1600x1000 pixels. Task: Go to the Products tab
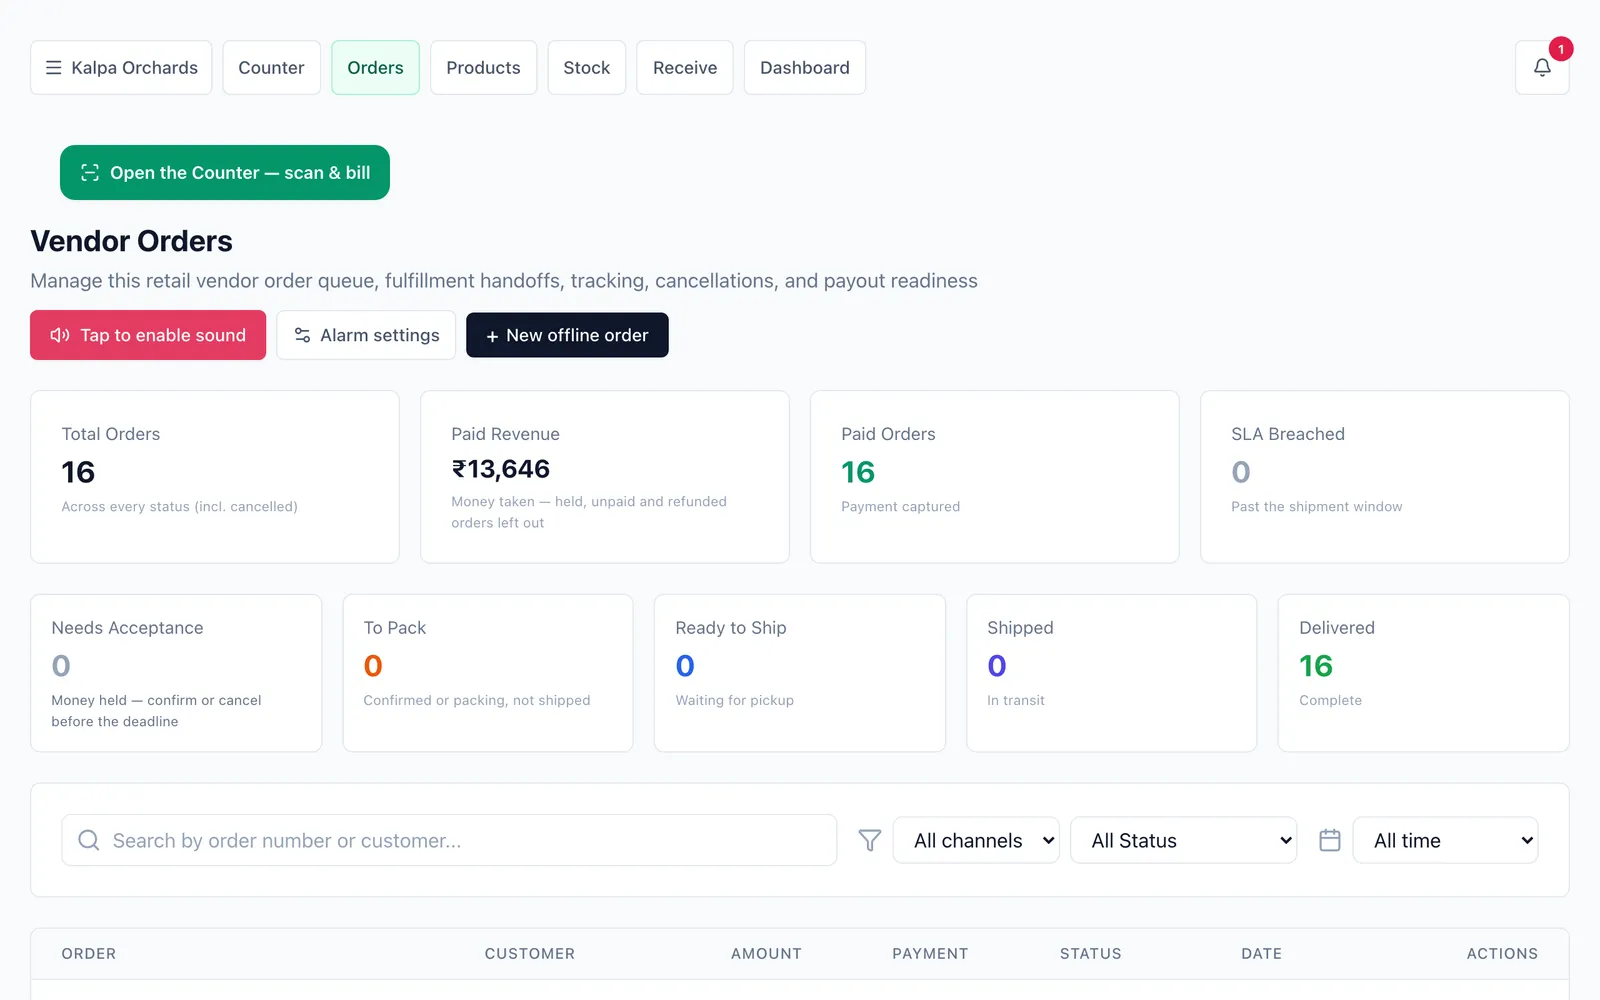click(483, 68)
